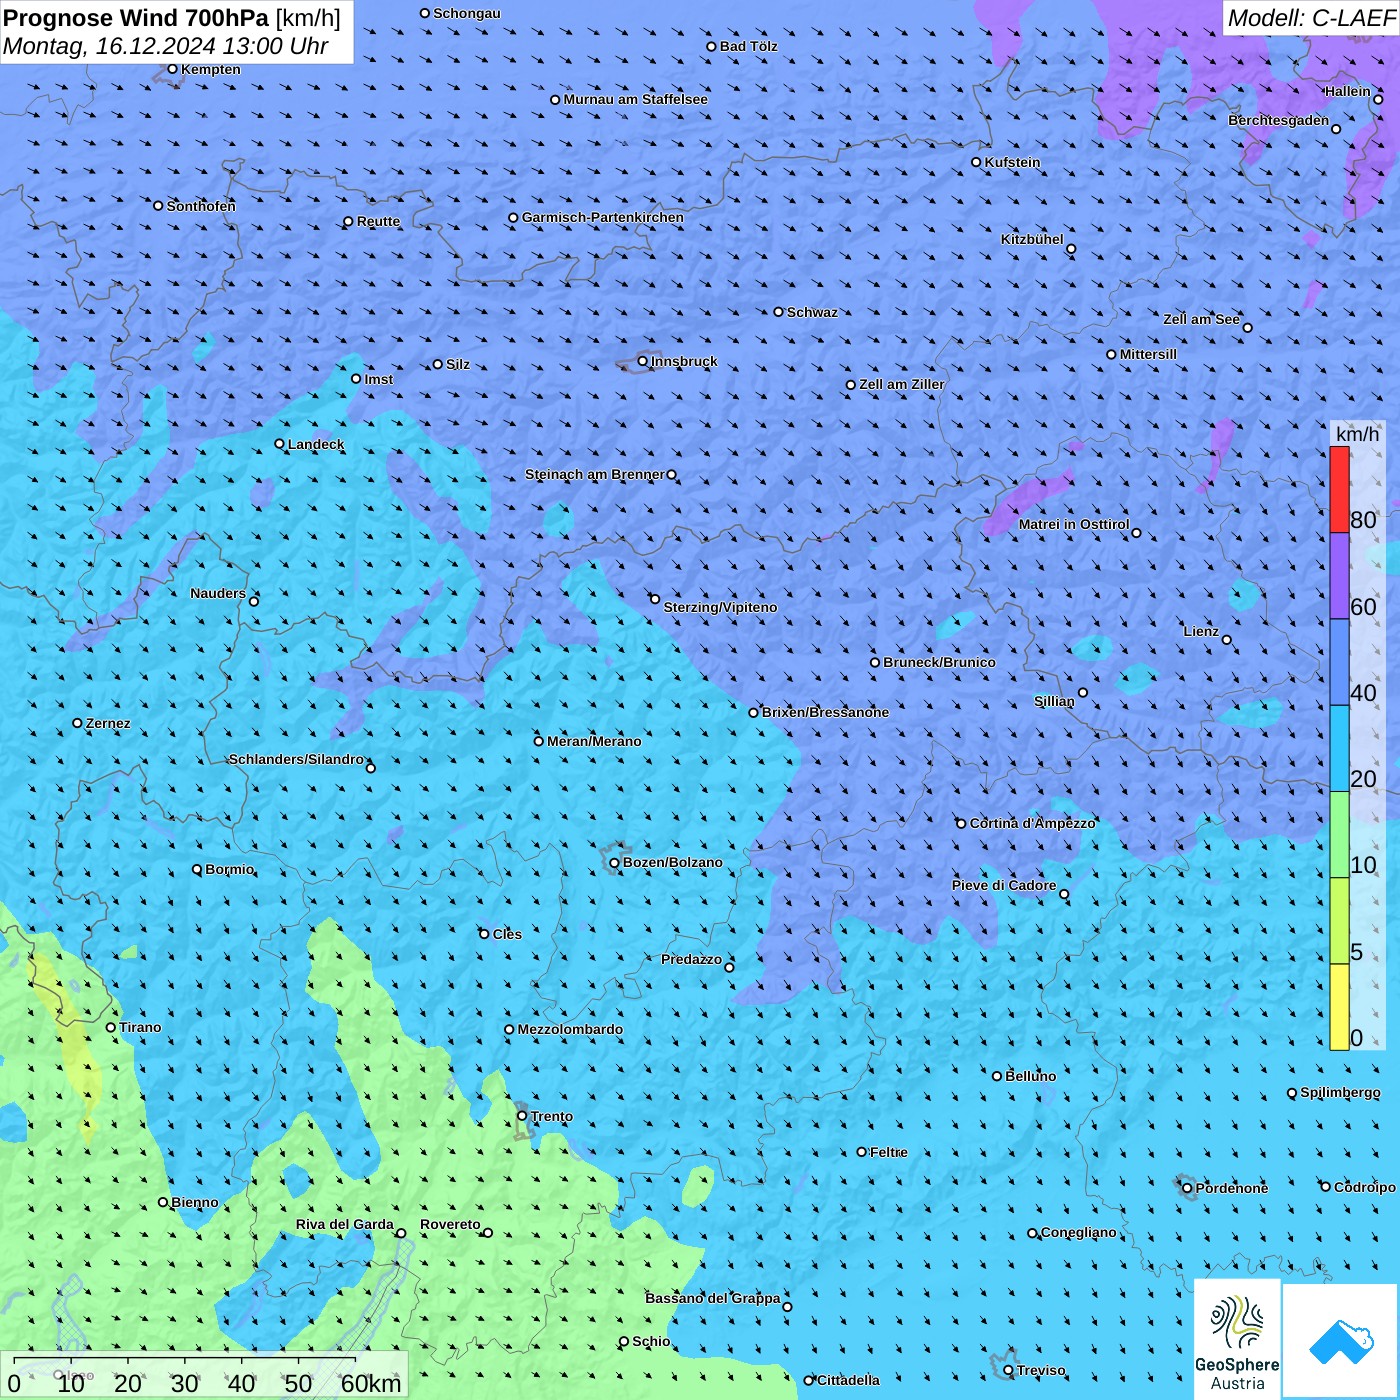Image resolution: width=1400 pixels, height=1400 pixels.
Task: Click the 'Treviso' city label
Action: 1041,1370
